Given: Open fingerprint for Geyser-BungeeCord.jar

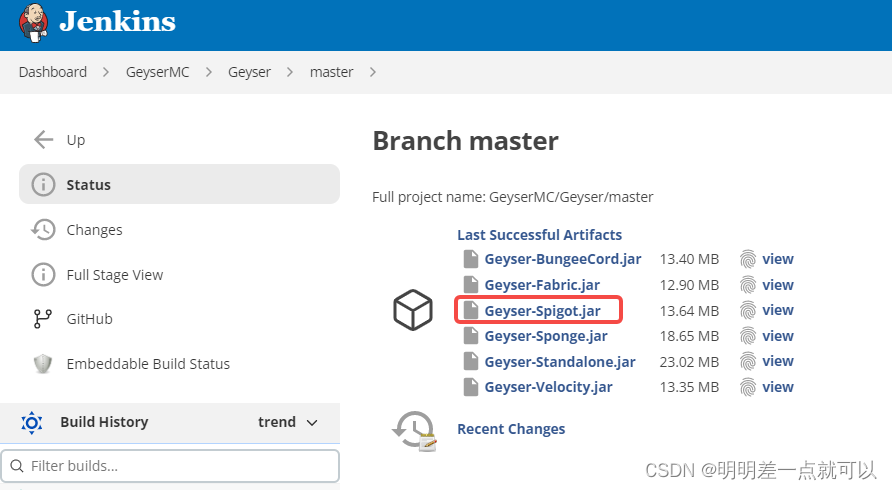Looking at the screenshot, I should pos(748,259).
